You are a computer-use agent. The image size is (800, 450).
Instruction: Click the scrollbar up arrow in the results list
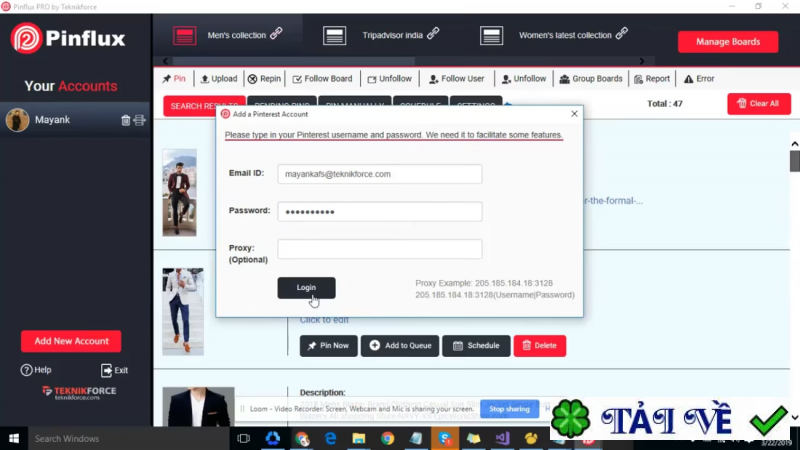(x=795, y=144)
